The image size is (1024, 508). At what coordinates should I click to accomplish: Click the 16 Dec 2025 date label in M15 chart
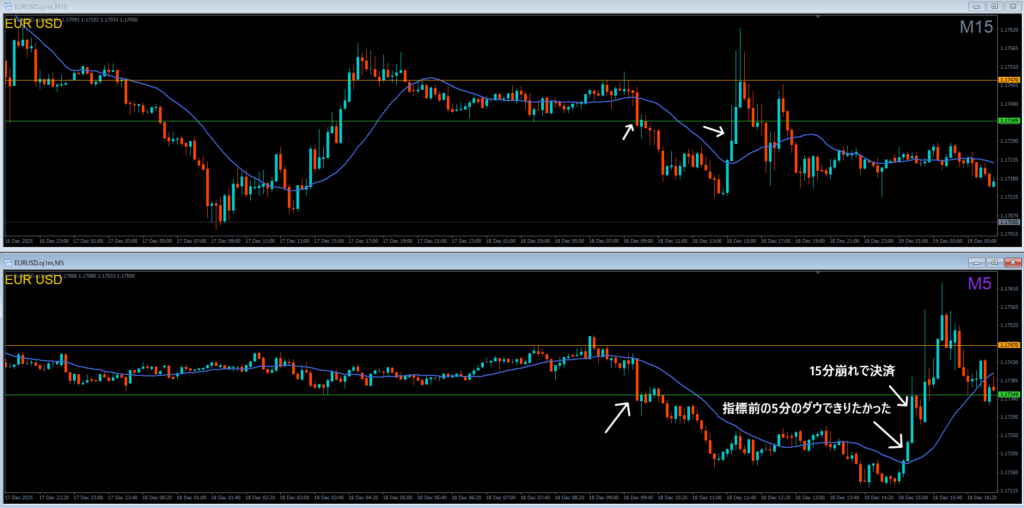click(x=19, y=241)
